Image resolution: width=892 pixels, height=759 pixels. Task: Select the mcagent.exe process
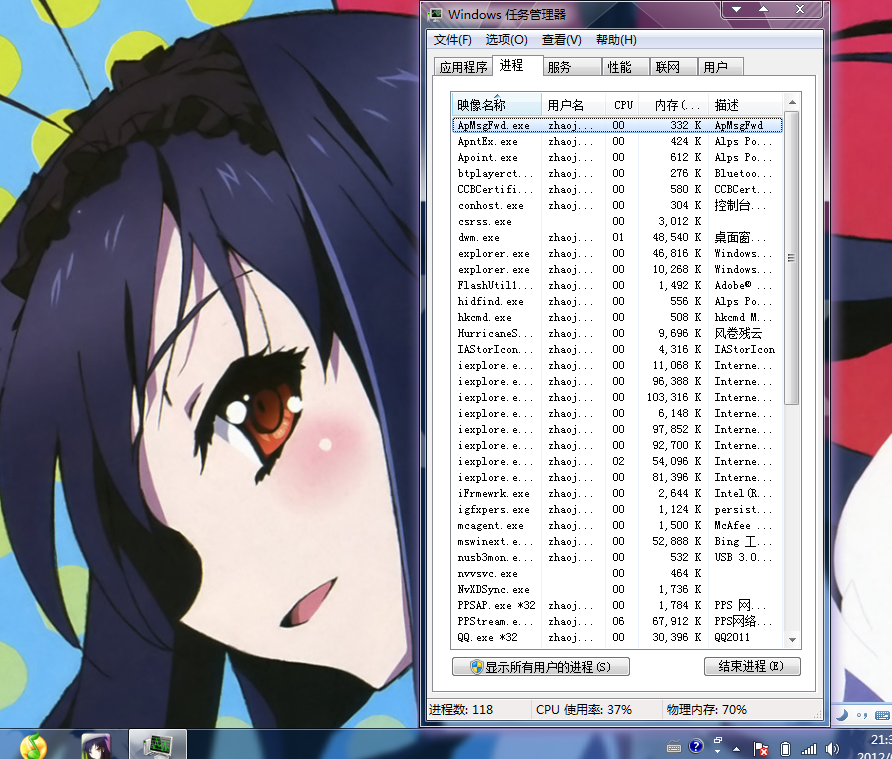[x=617, y=525]
